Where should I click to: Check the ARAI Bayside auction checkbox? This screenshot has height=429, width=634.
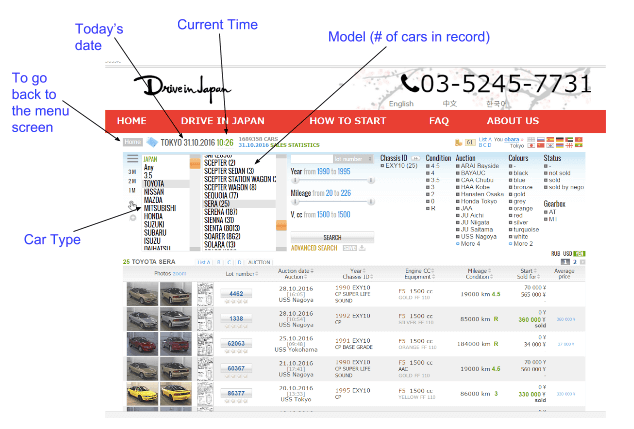tap(458, 166)
